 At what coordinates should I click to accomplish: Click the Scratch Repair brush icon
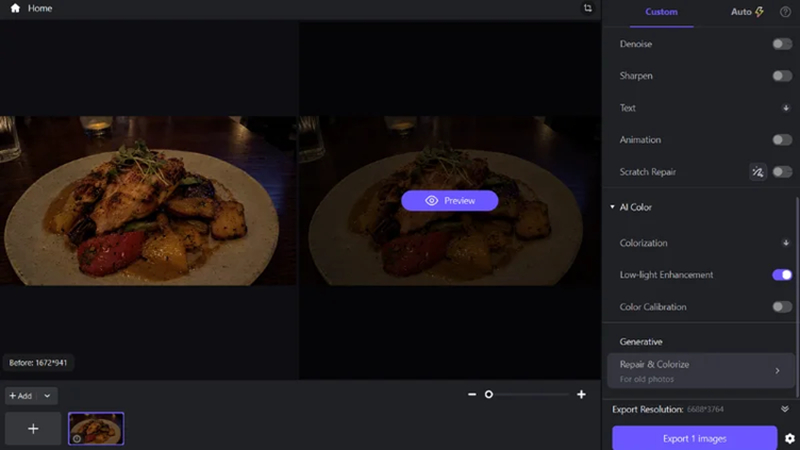[x=758, y=172]
